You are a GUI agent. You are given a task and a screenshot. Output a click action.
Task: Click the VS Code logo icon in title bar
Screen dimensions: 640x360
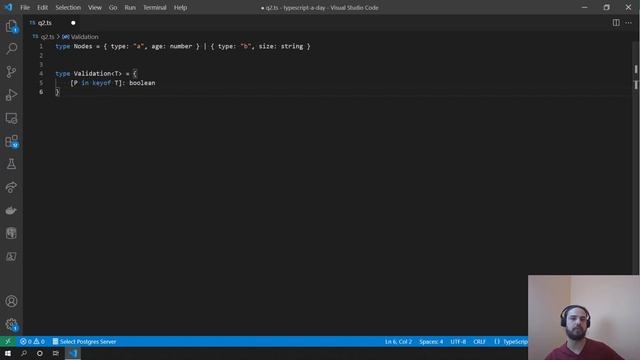pos(8,7)
